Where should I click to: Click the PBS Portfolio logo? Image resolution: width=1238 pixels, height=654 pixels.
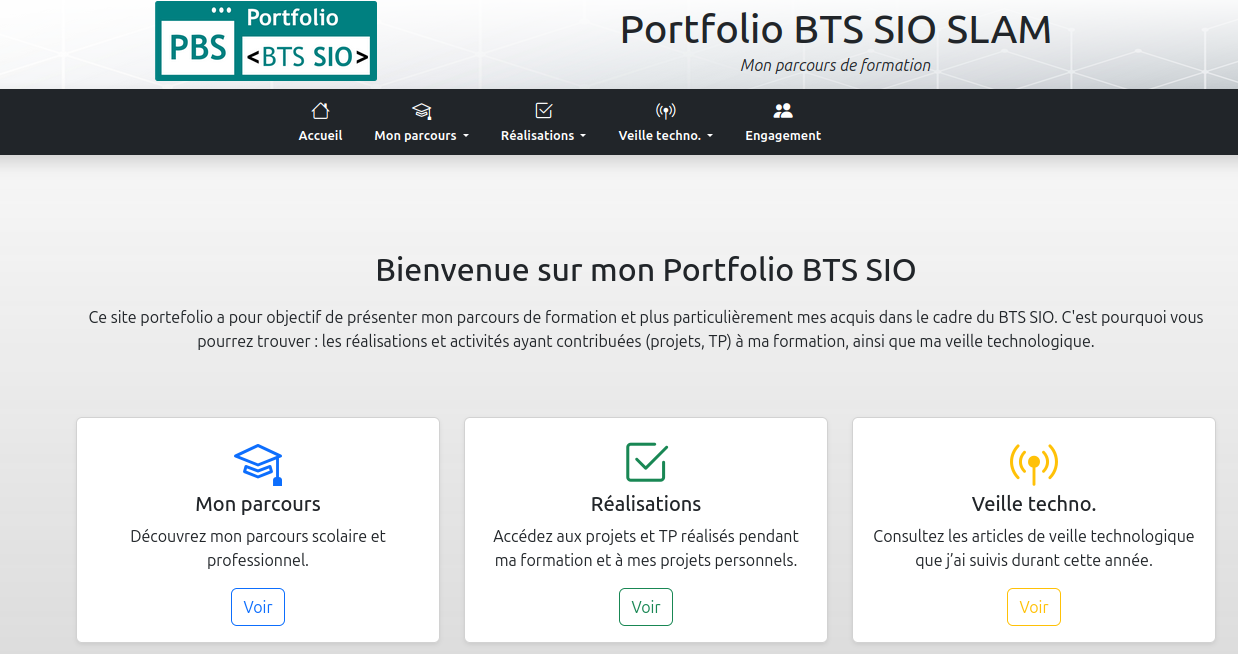click(265, 41)
